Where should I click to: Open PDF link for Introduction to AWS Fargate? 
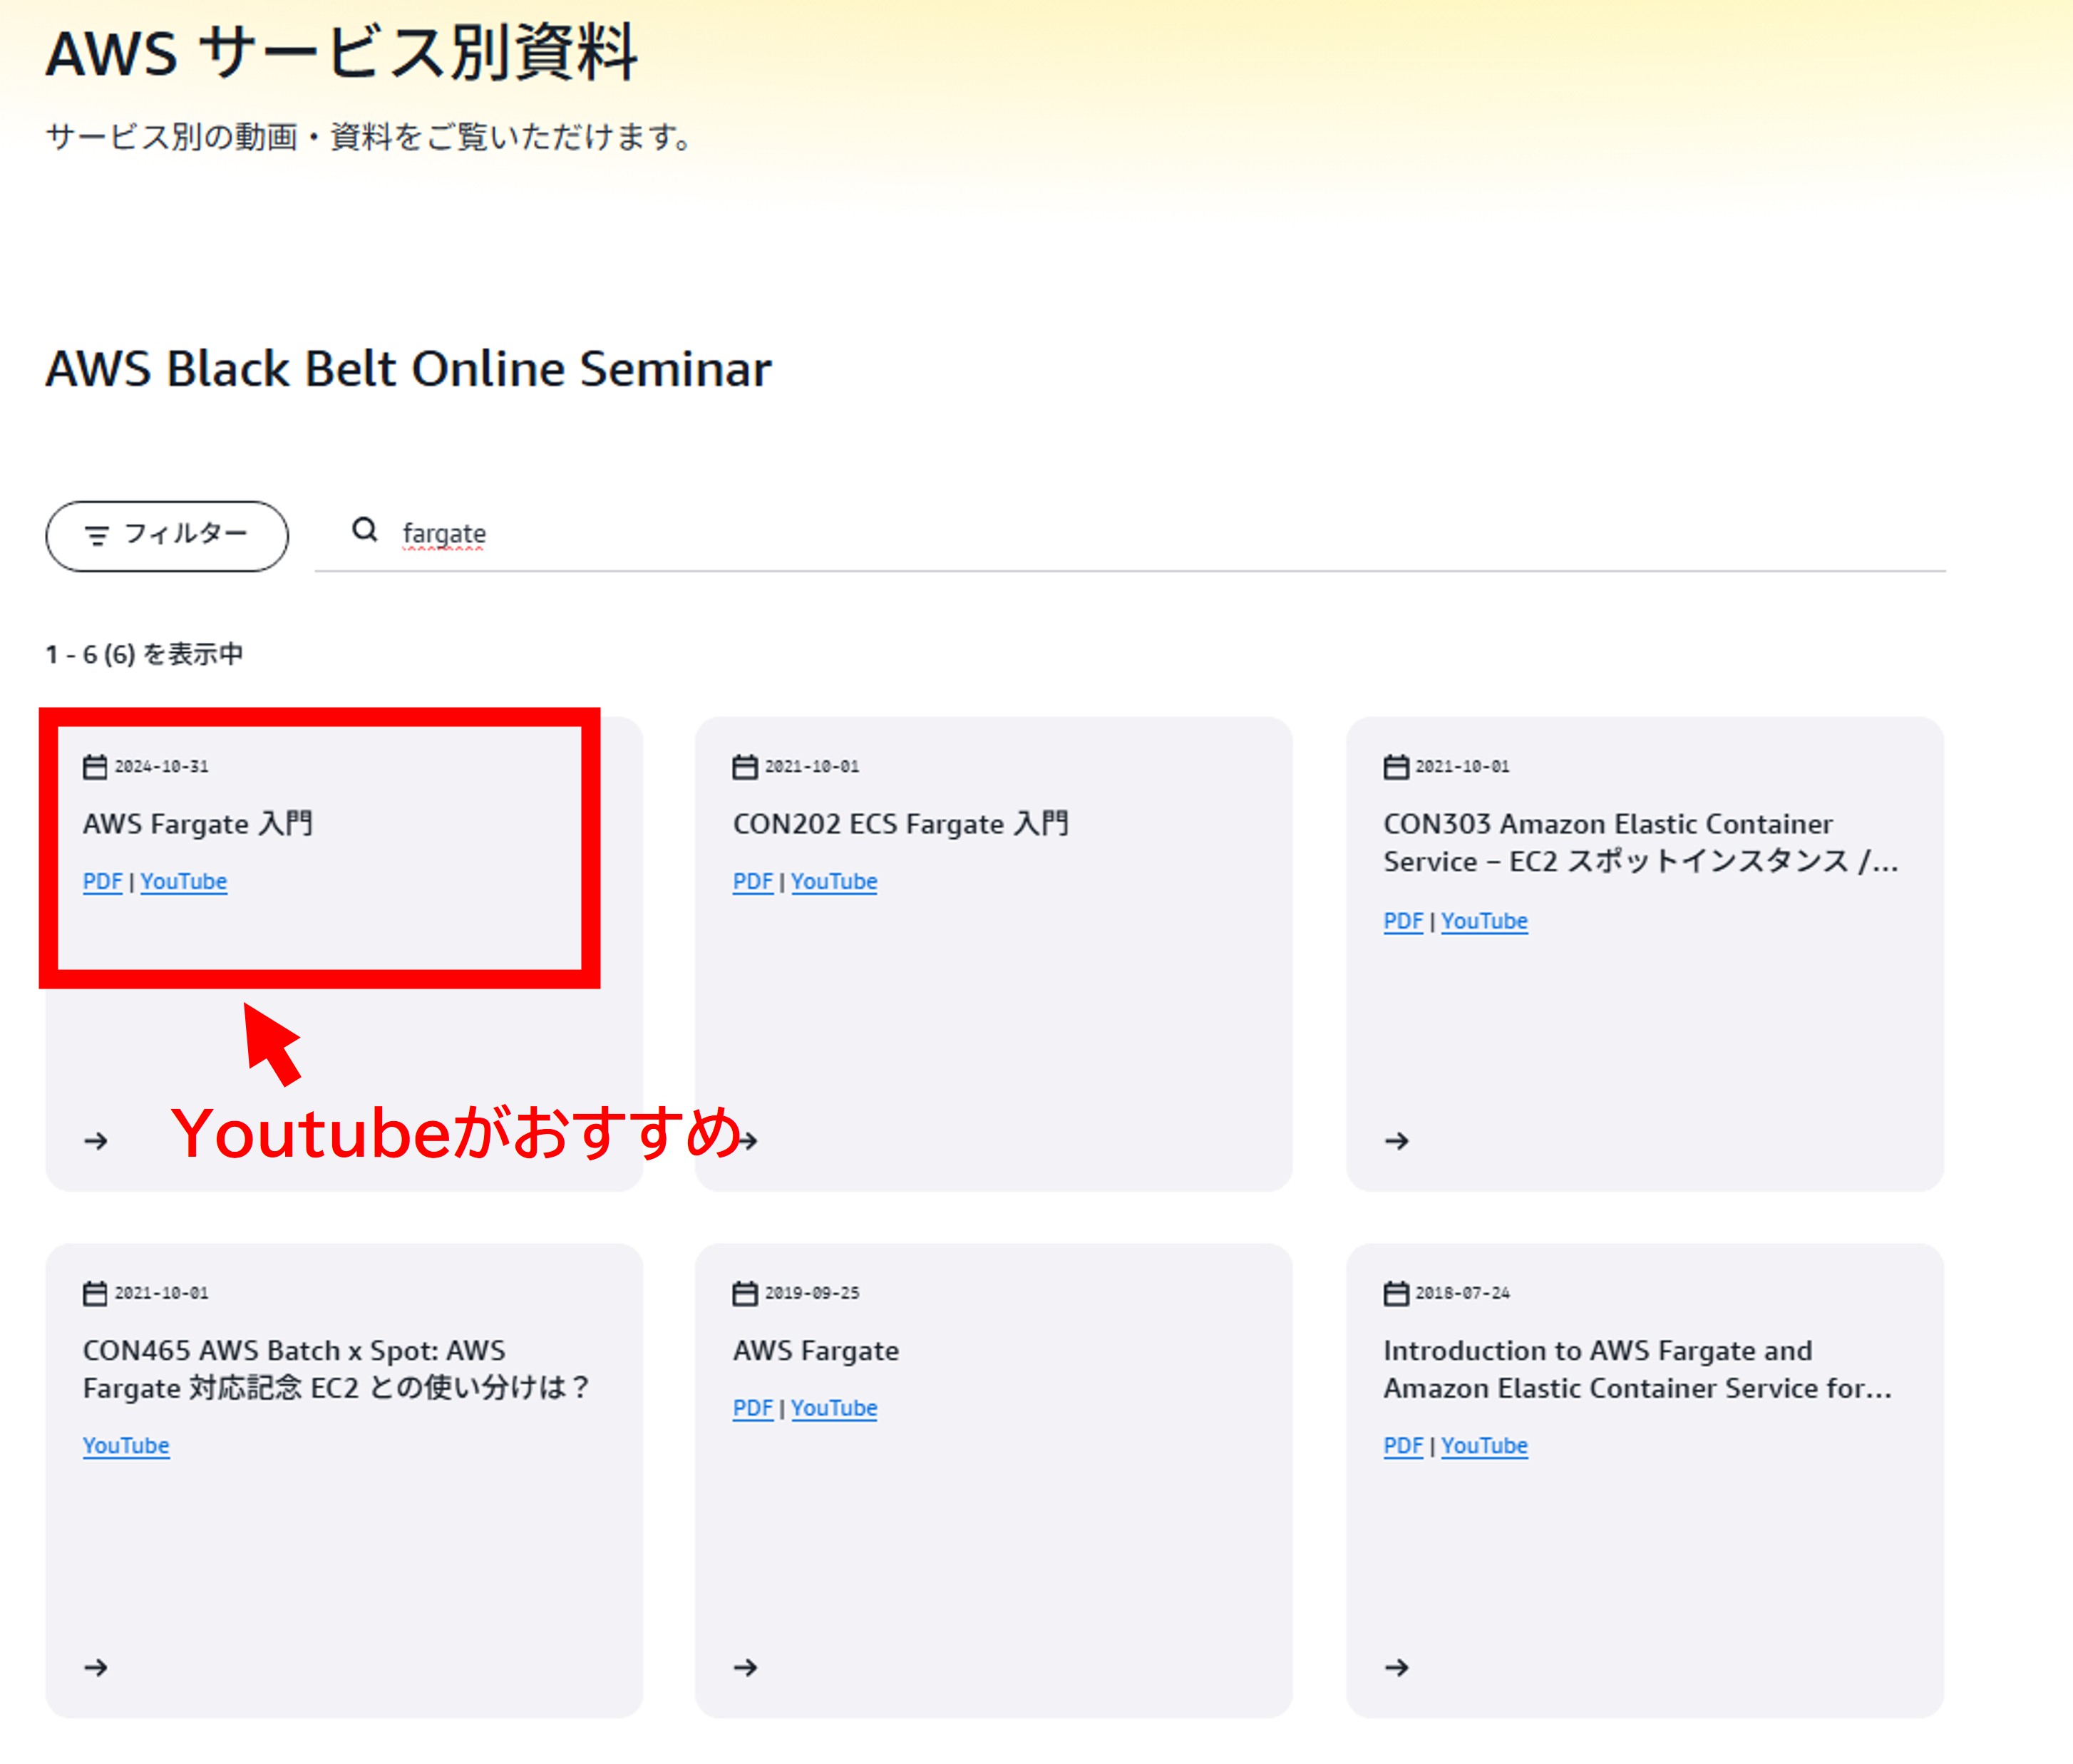coord(1403,1445)
